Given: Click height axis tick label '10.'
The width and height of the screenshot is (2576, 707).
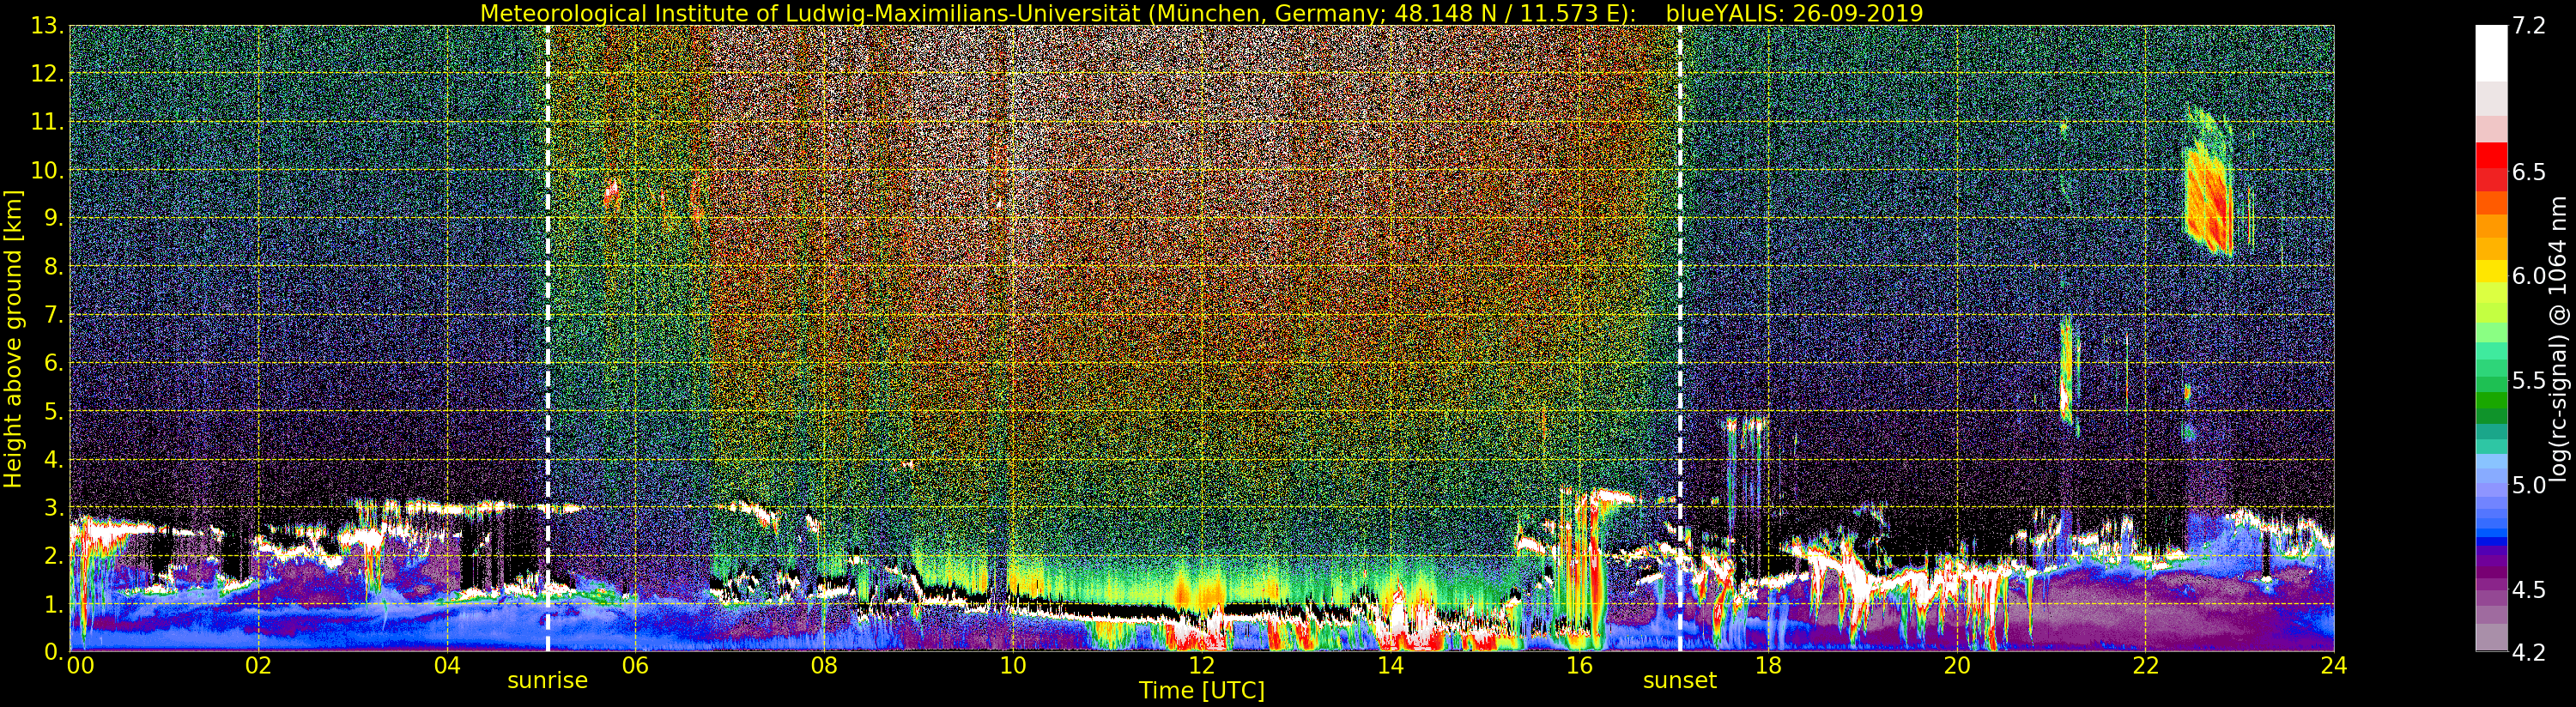Looking at the screenshot, I should [46, 170].
